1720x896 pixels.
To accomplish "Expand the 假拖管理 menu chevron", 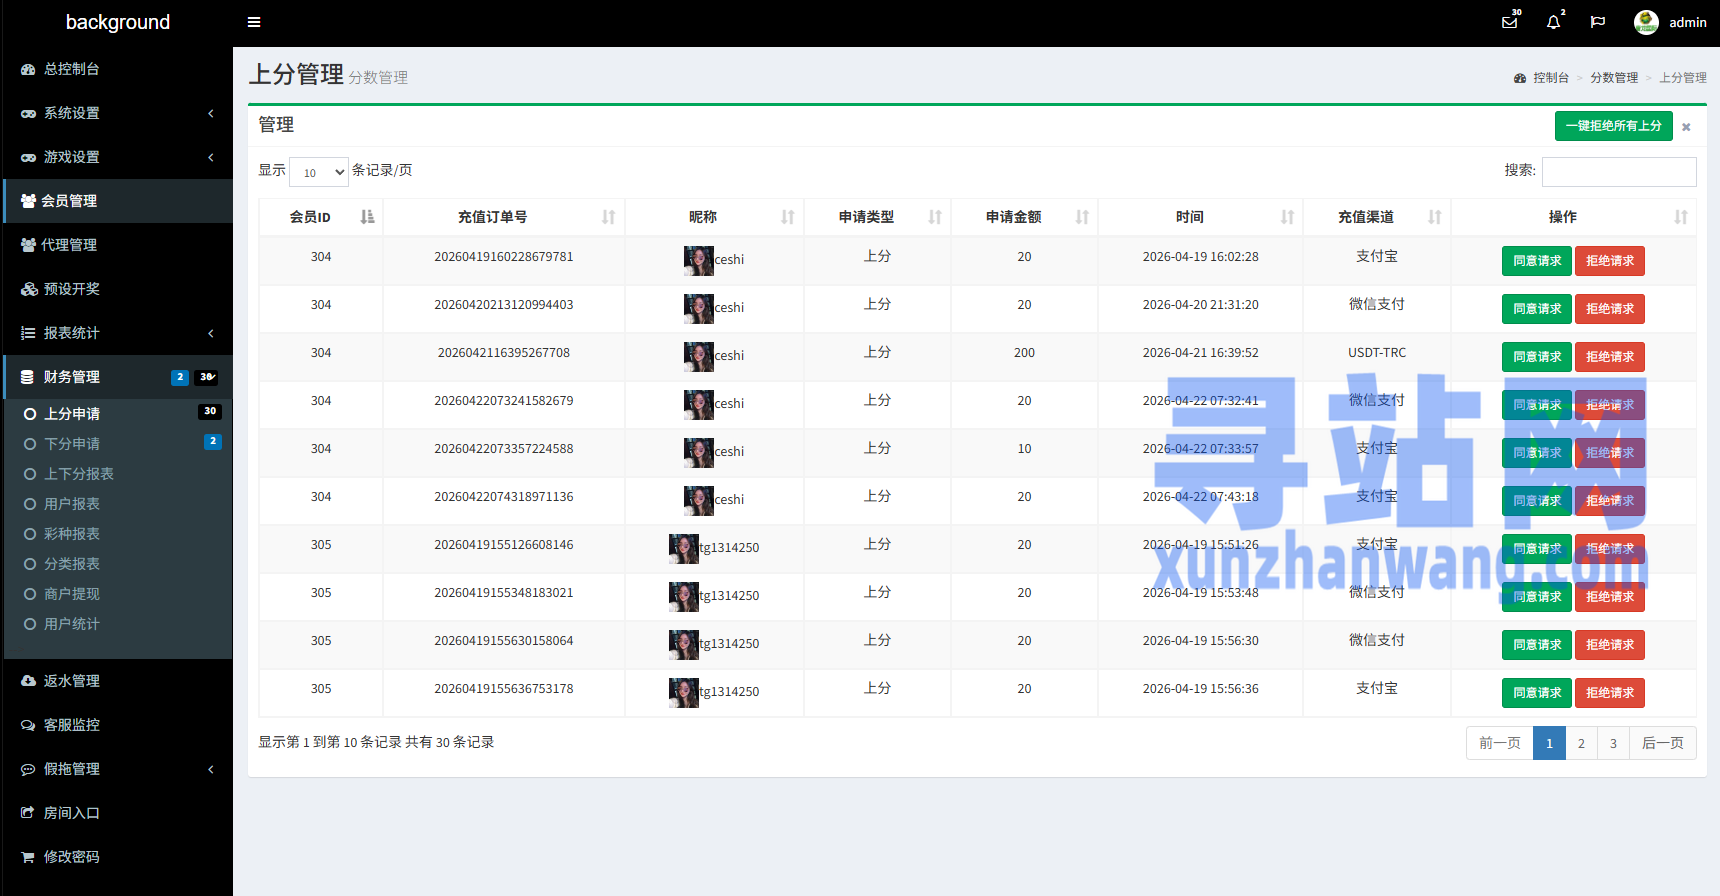I will pos(211,769).
